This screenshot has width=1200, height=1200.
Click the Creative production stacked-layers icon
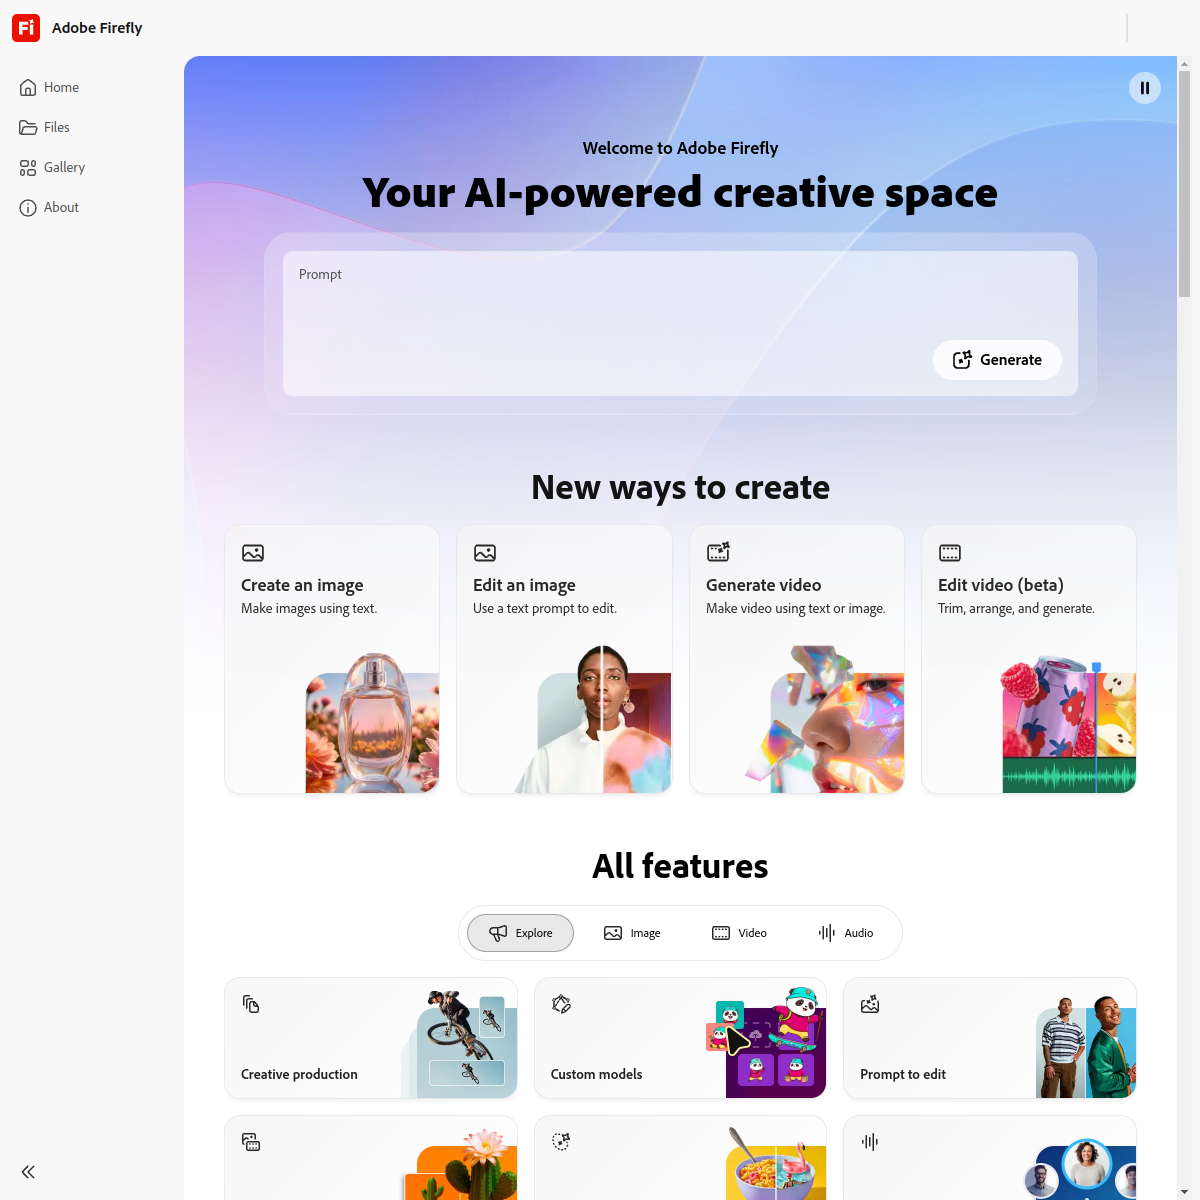point(251,1004)
